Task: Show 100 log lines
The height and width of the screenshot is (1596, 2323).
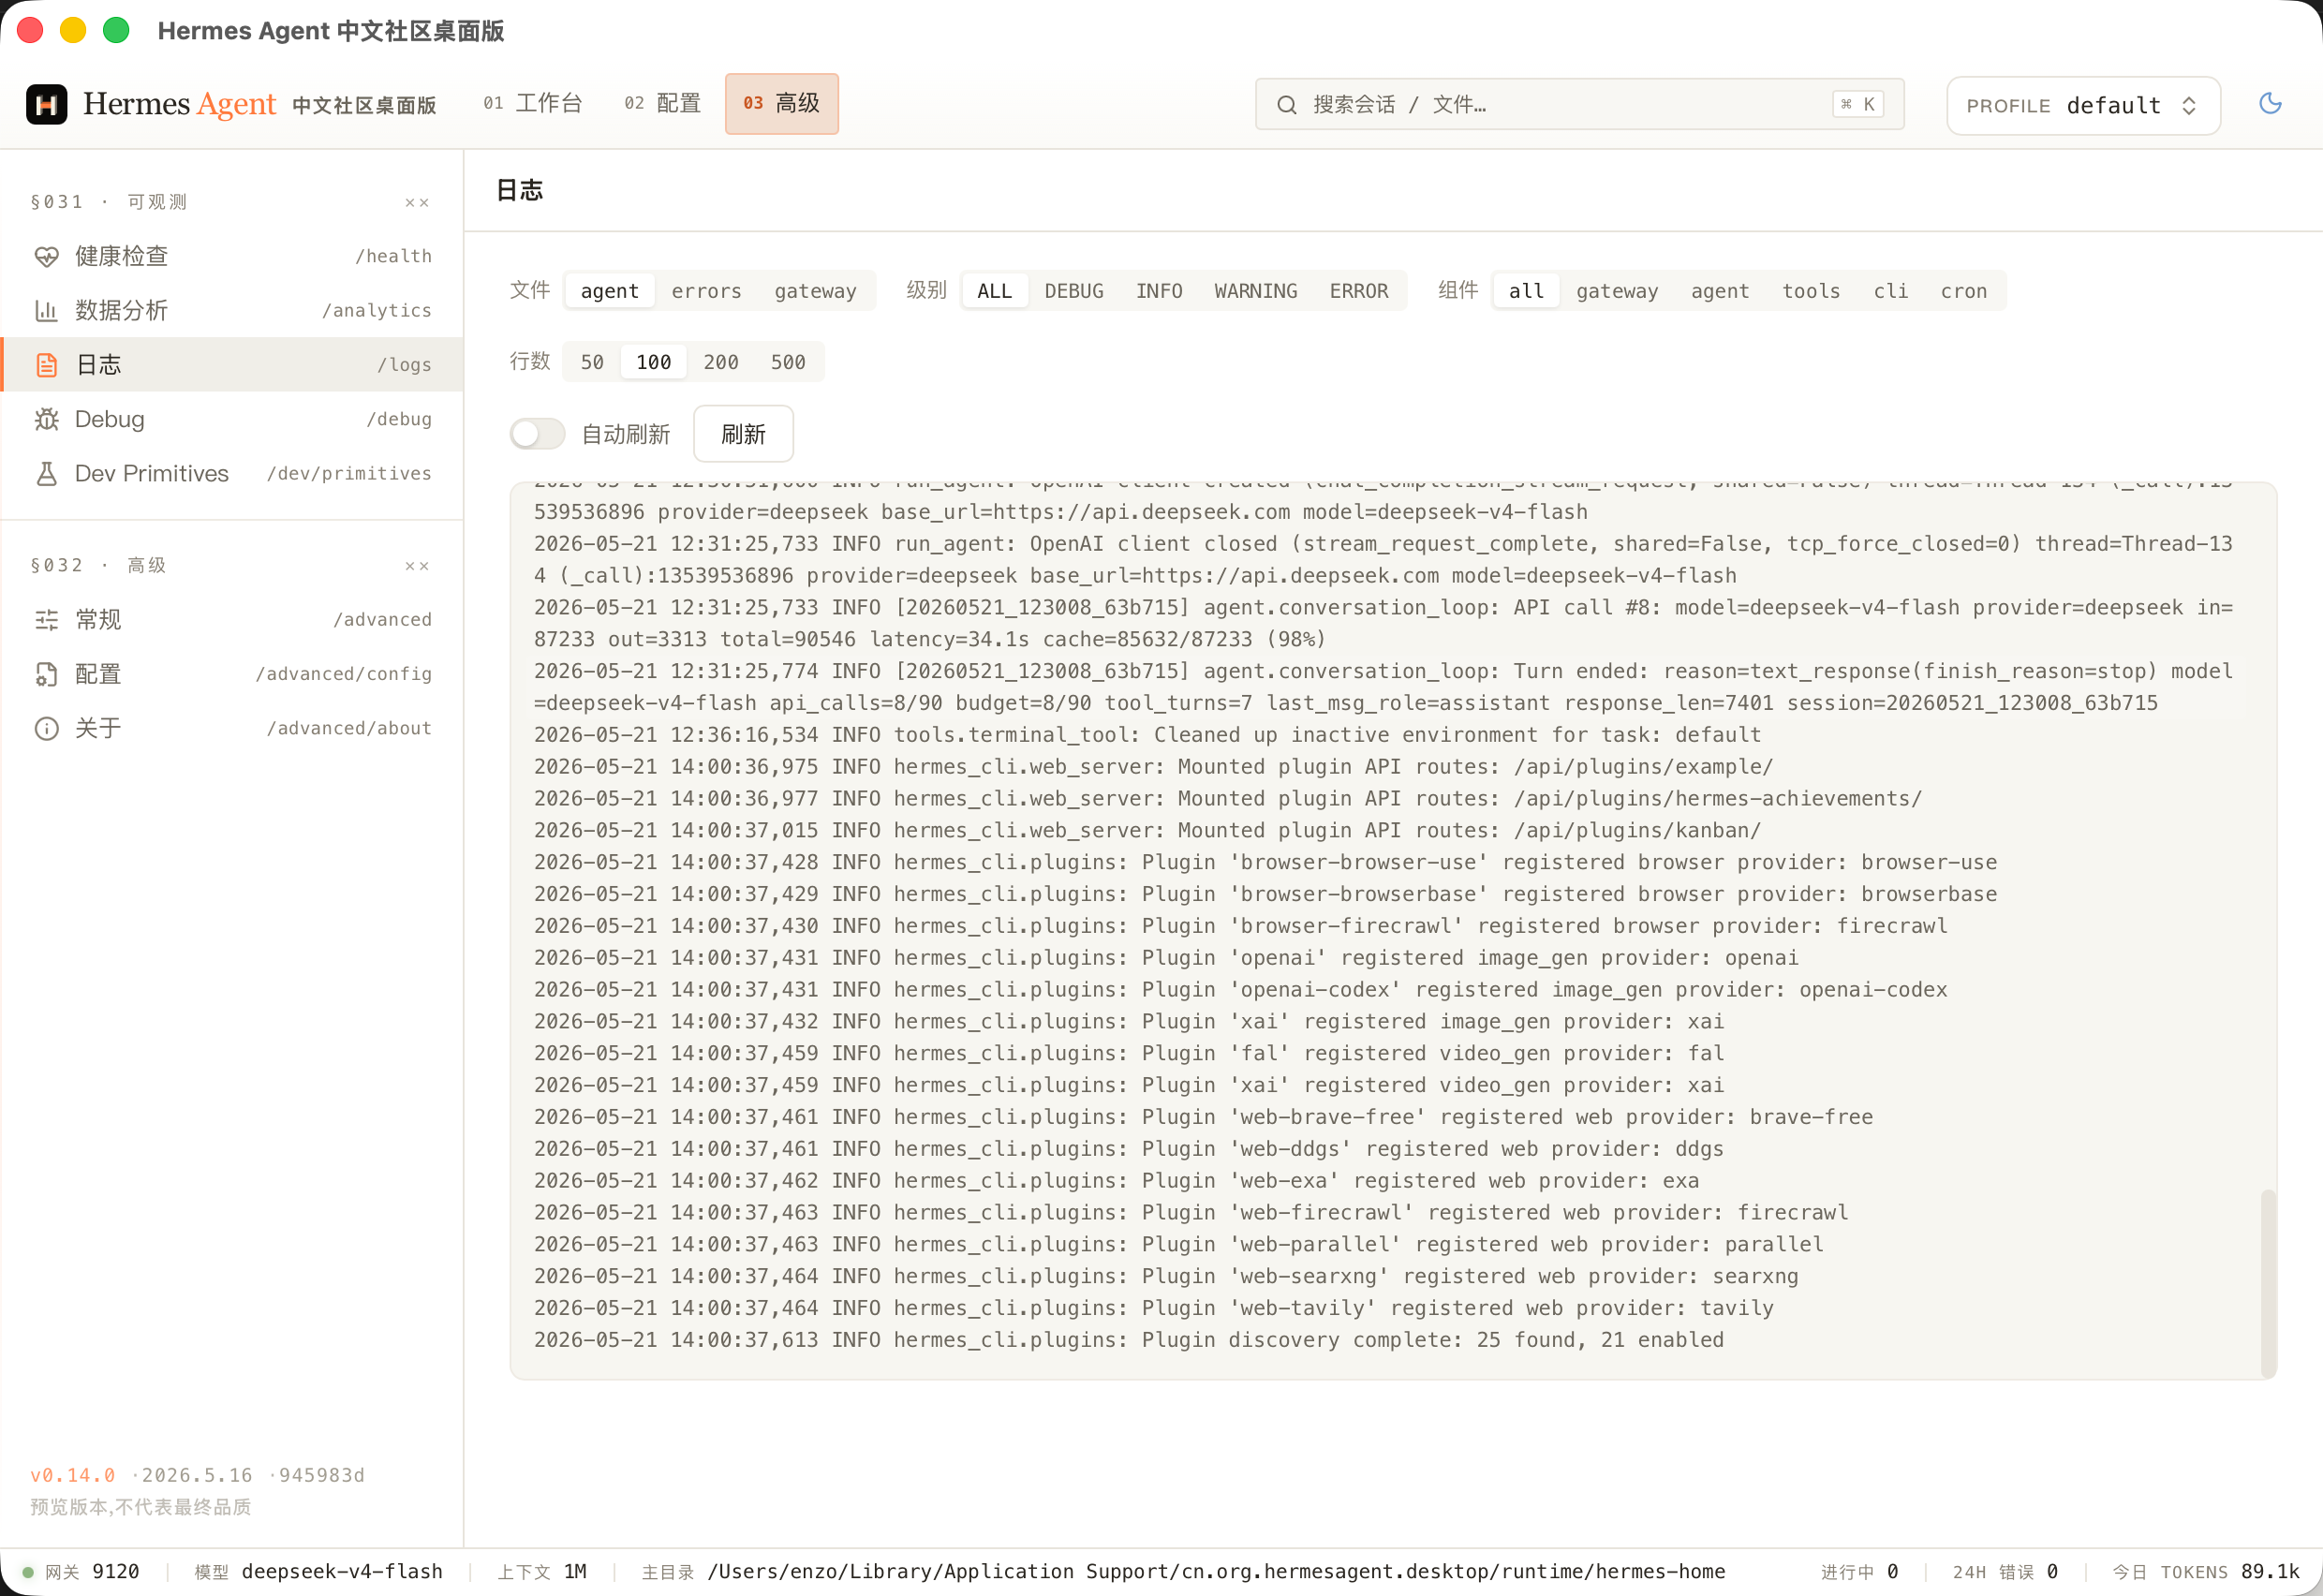Action: (x=654, y=362)
